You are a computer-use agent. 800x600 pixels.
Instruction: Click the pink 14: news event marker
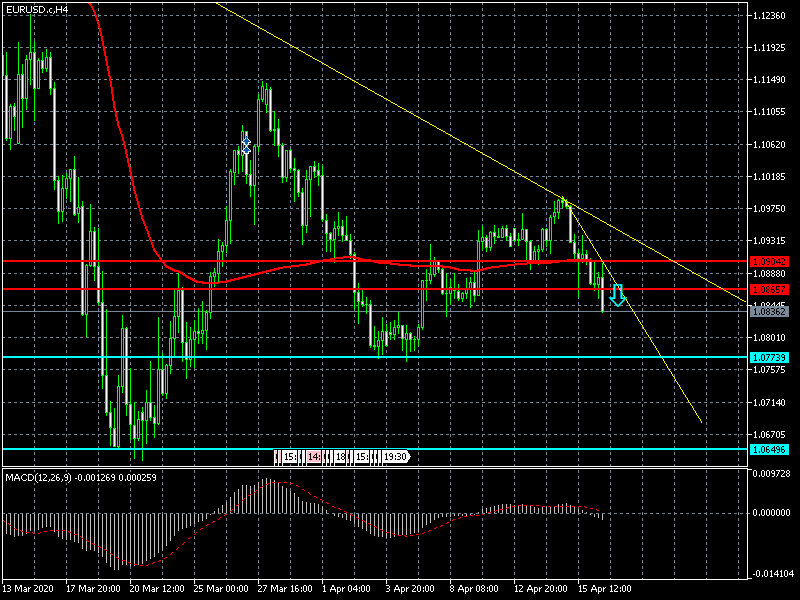click(313, 457)
